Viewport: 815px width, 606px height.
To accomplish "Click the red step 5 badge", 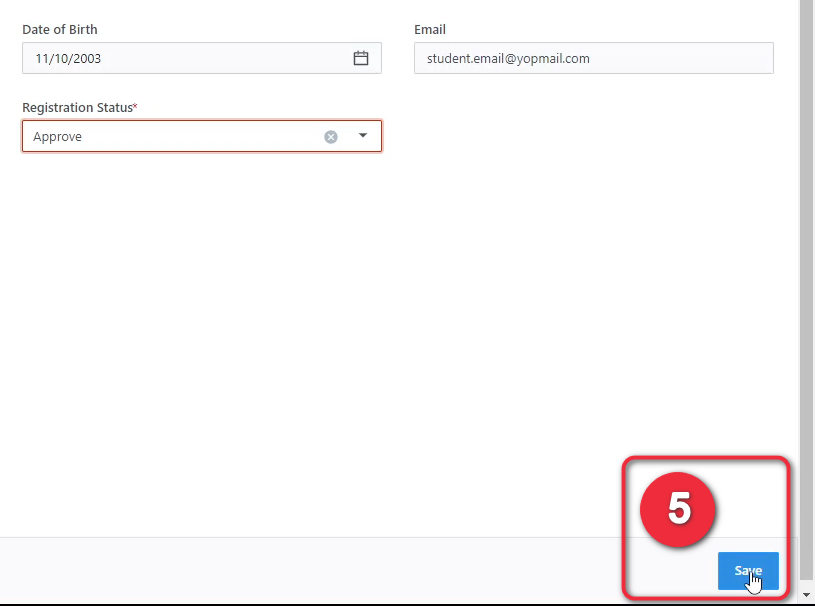I will [x=679, y=508].
